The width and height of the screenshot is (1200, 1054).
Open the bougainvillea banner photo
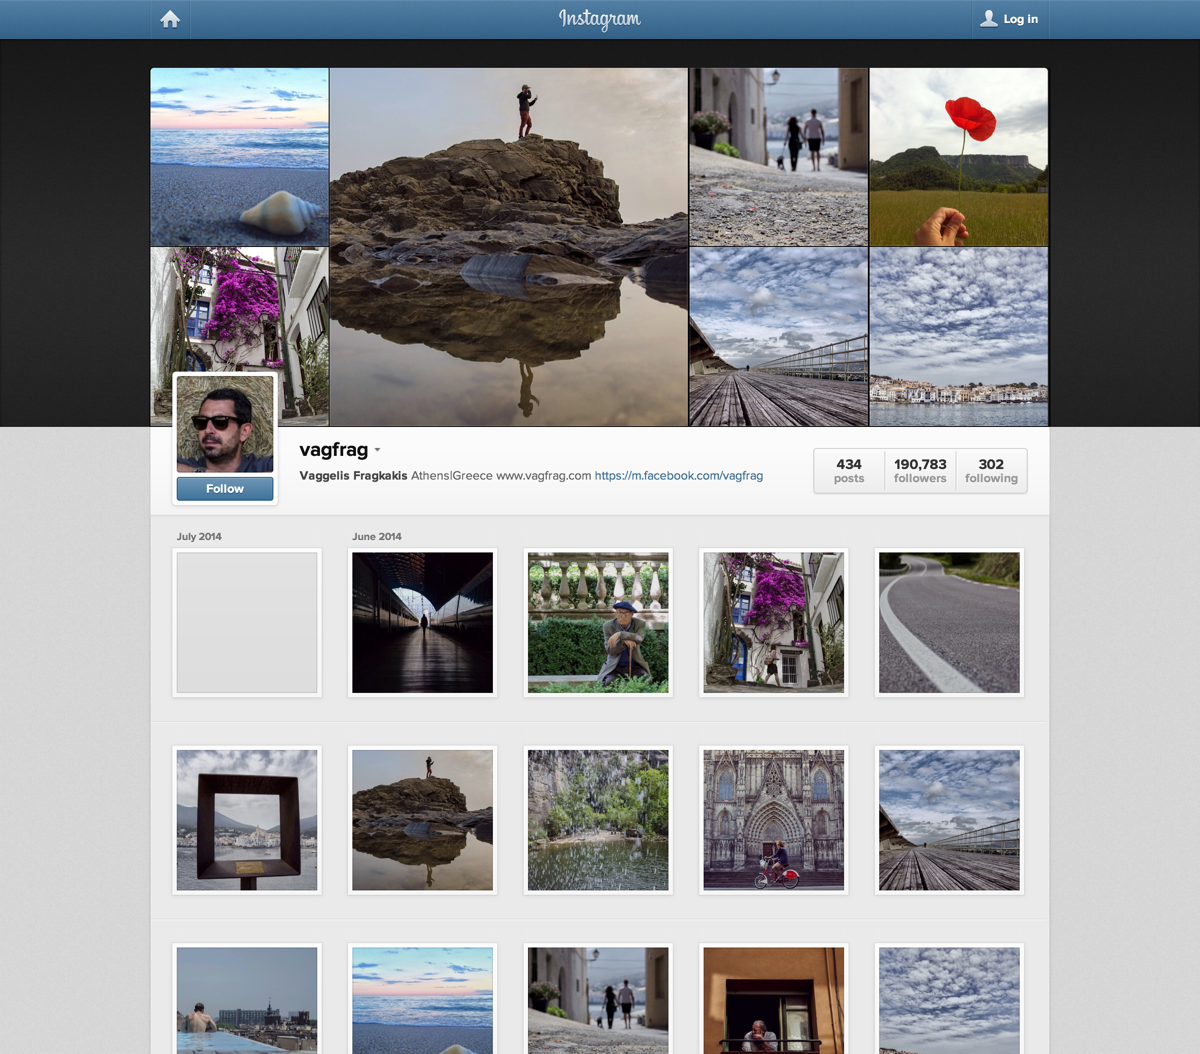(x=240, y=310)
